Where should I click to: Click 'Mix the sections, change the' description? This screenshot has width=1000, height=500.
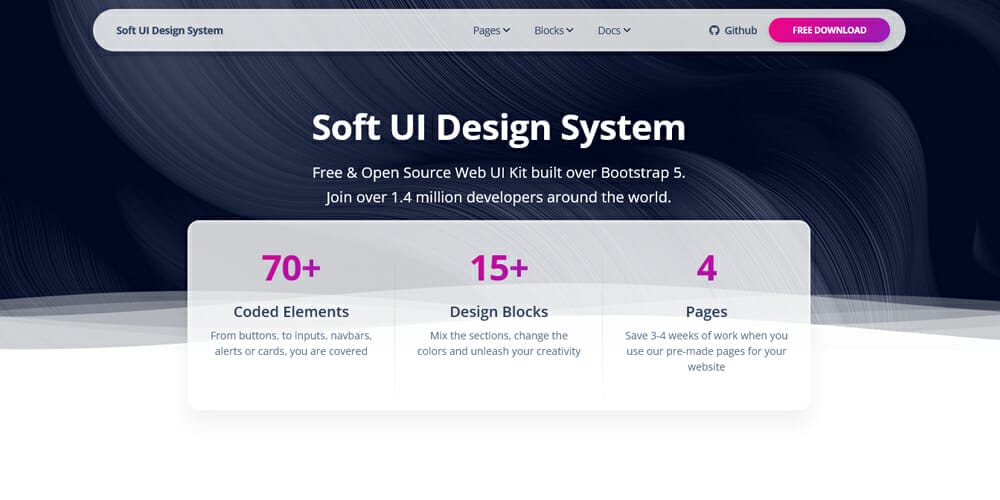pyautogui.click(x=499, y=343)
